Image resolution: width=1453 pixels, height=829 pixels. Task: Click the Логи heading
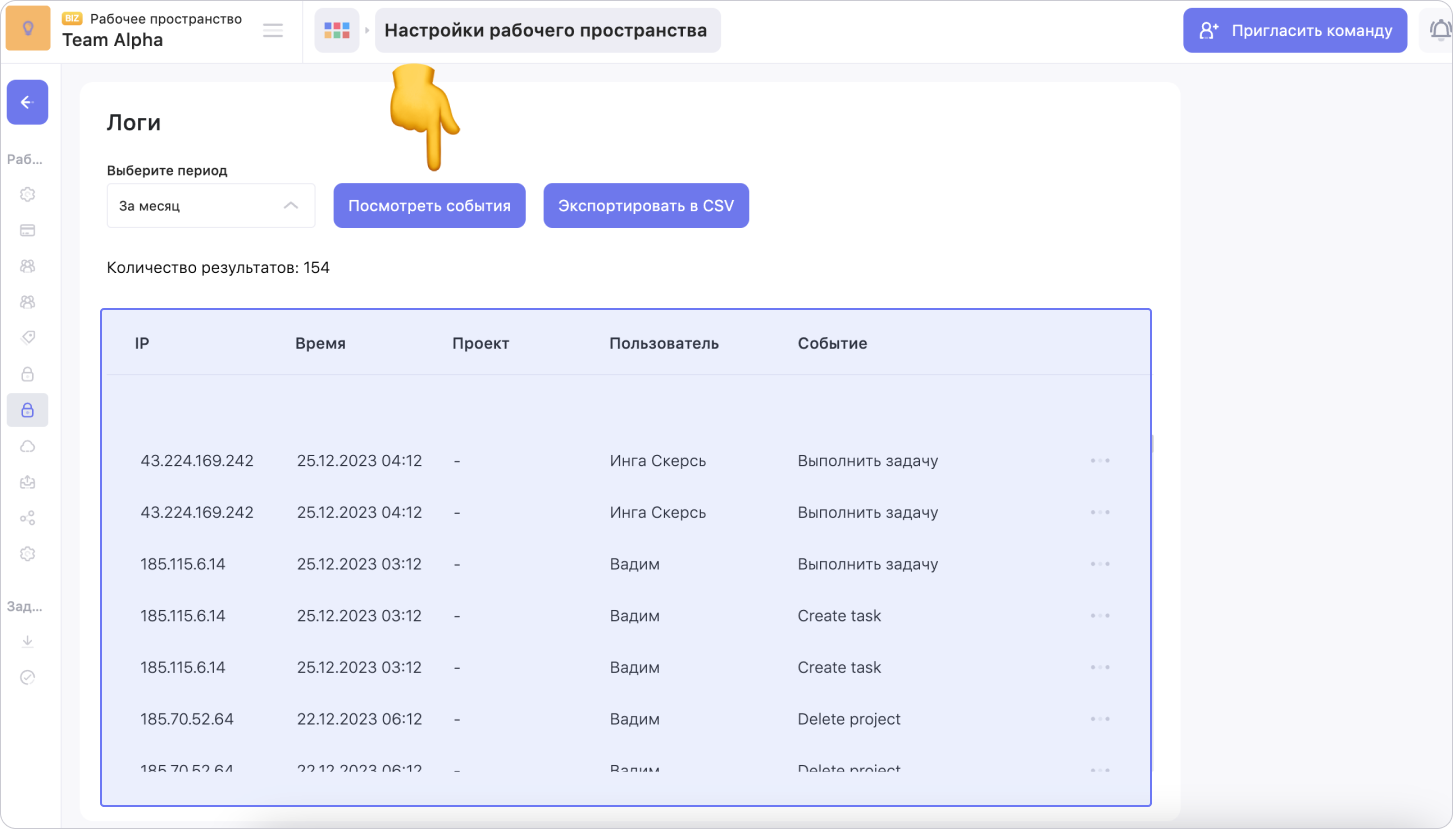134,123
